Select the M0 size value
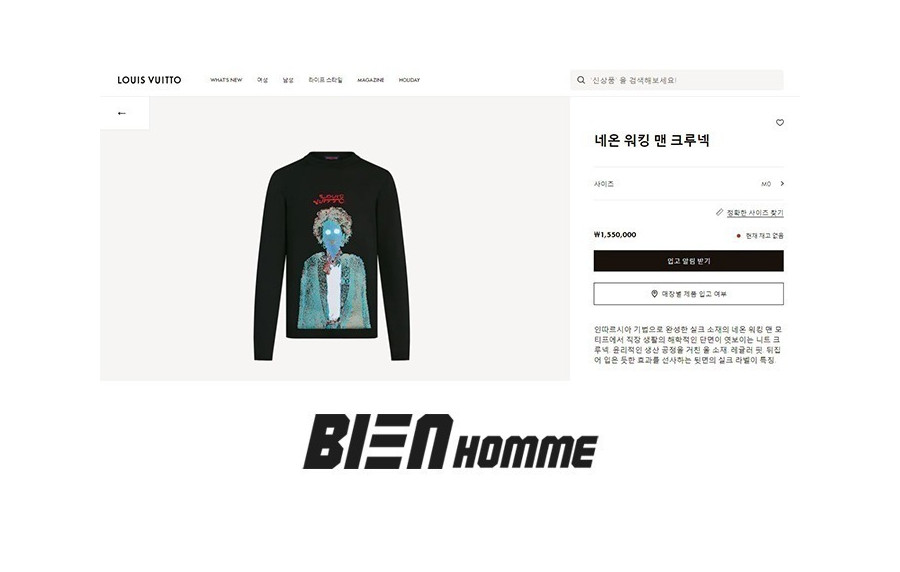Screen dimensions: 900x572 [x=766, y=184]
